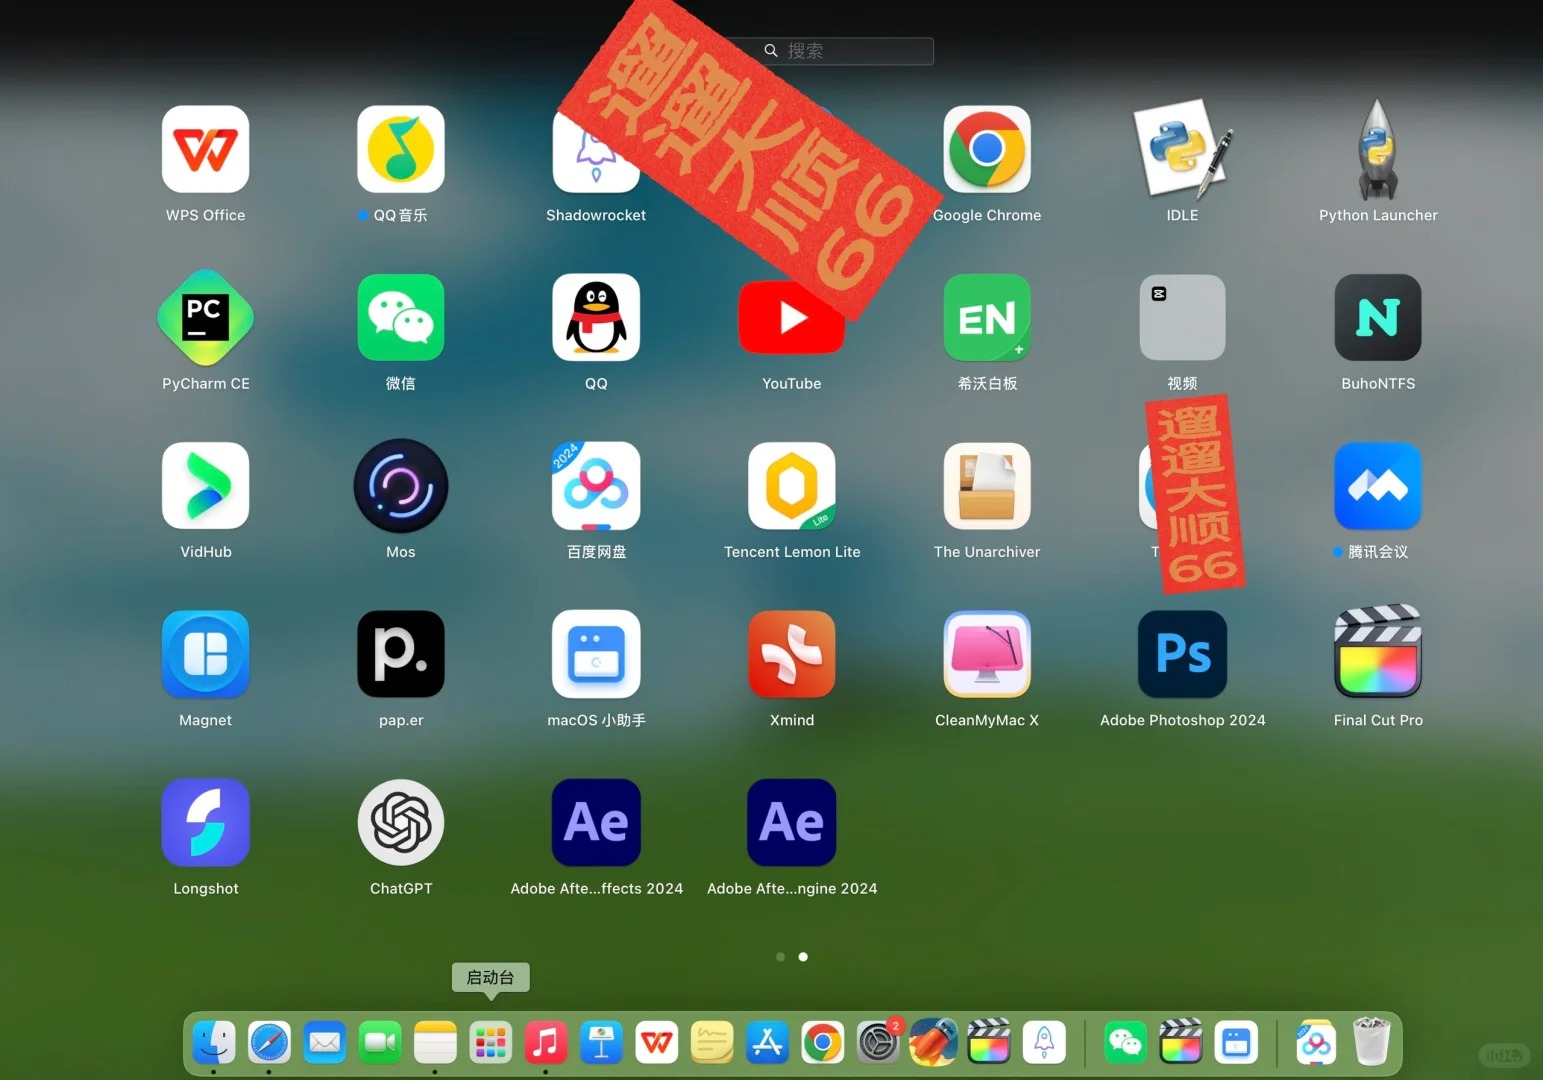Launch Google Chrome from Launchpad grid
Viewport: 1543px width, 1080px height.
[987, 149]
